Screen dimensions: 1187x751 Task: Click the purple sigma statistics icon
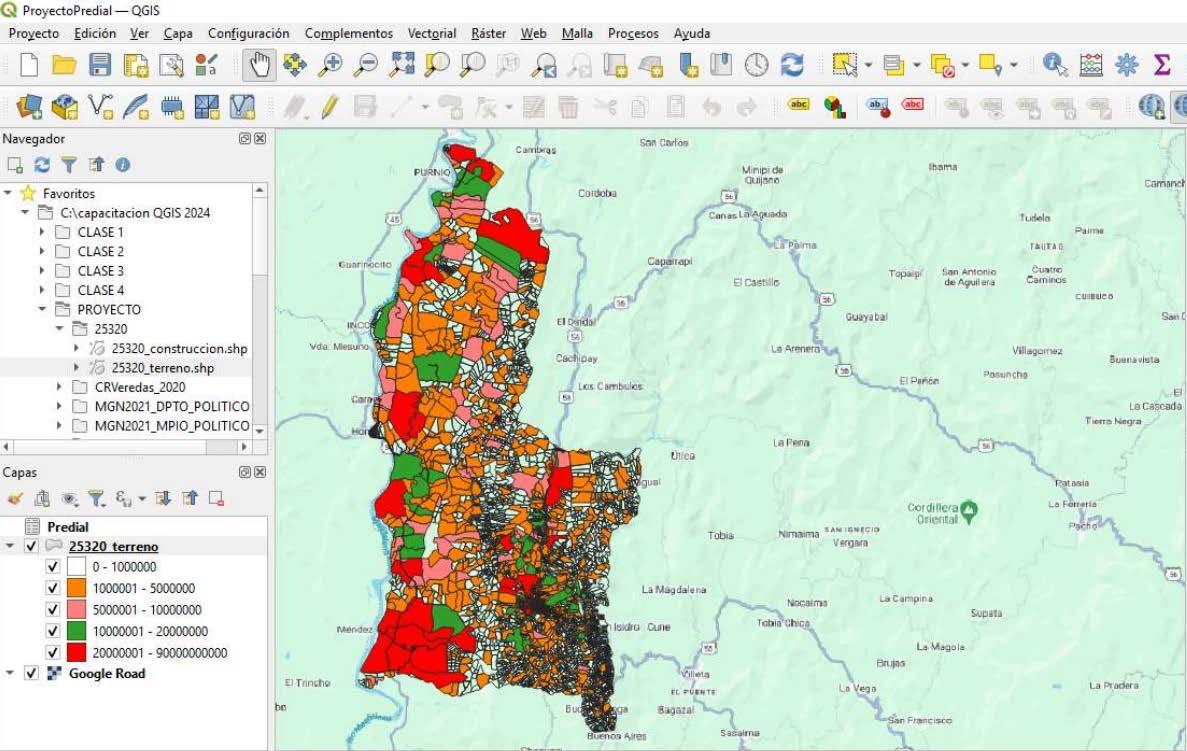tap(1161, 65)
